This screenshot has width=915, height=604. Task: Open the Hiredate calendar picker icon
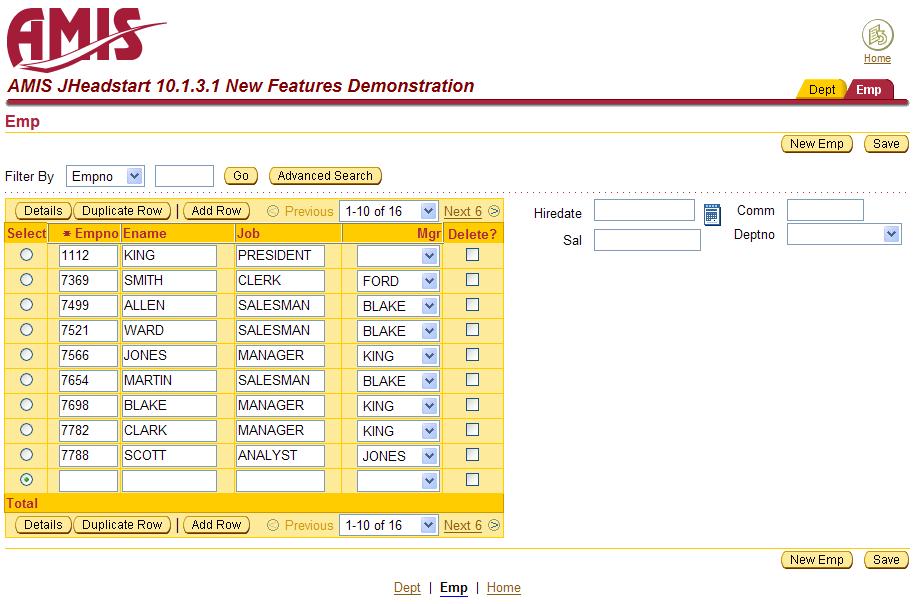[x=712, y=214]
